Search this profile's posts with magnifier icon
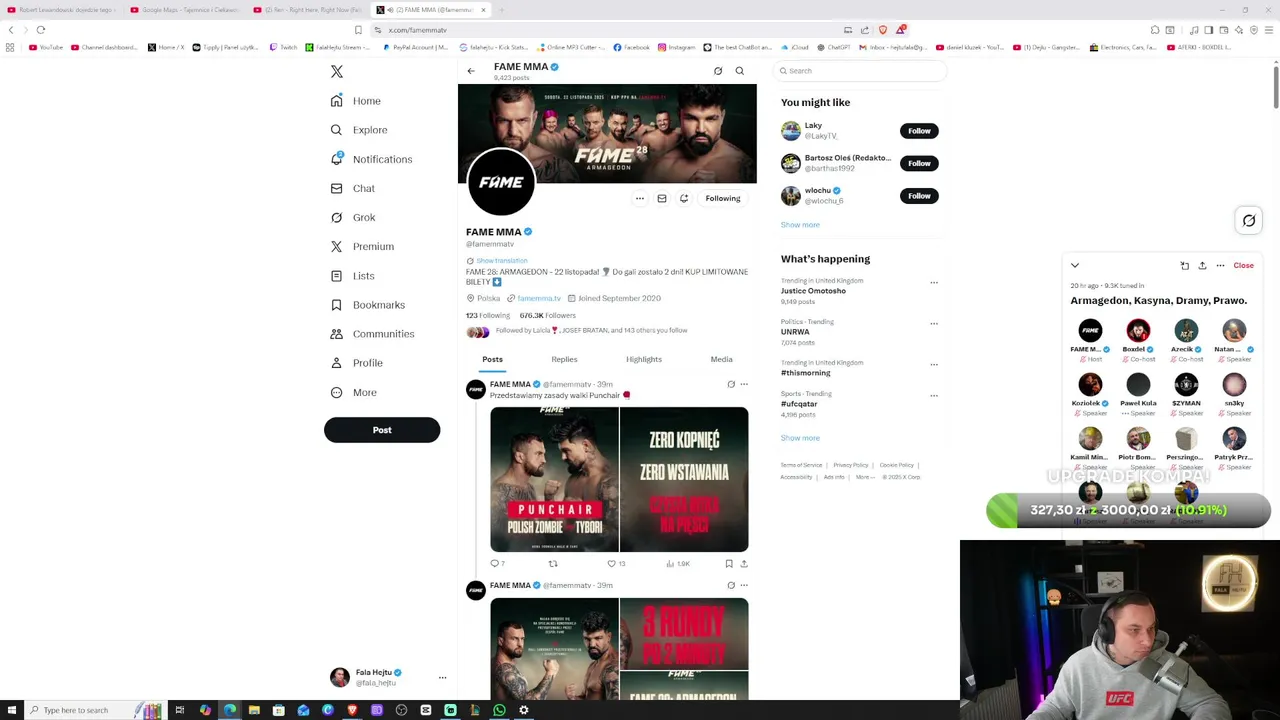This screenshot has height=720, width=1280. pyautogui.click(x=740, y=71)
